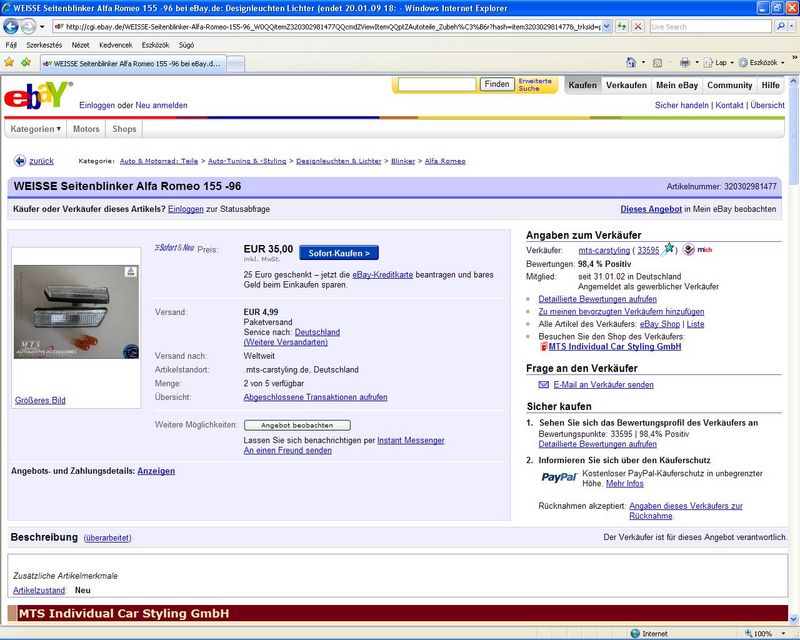Click the eBay search text field
This screenshot has width=800, height=640.
437,84
